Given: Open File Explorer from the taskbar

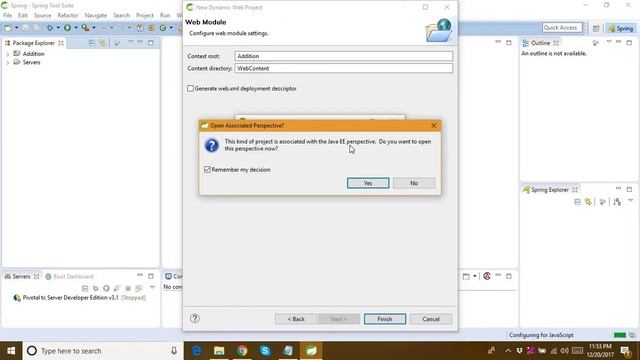Looking at the screenshot, I should point(219,351).
